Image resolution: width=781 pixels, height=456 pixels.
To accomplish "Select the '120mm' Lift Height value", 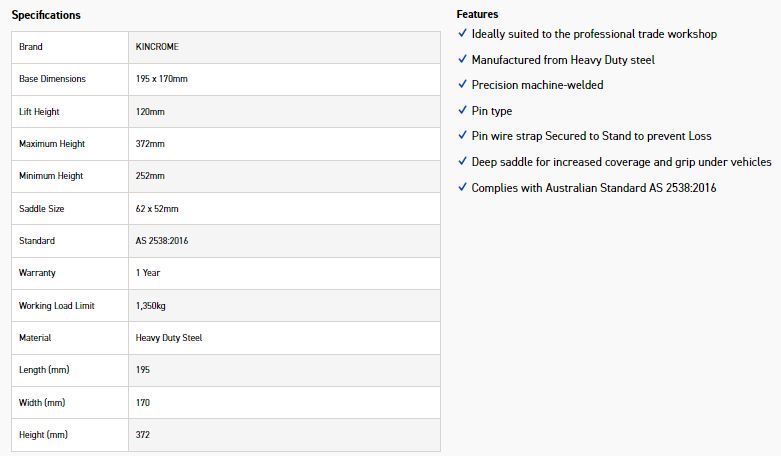I will (x=150, y=112).
